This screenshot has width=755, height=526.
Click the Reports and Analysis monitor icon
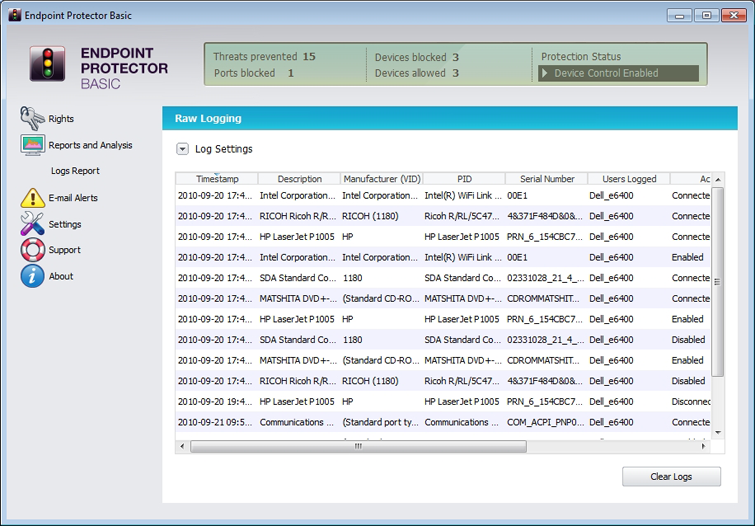pyautogui.click(x=33, y=145)
